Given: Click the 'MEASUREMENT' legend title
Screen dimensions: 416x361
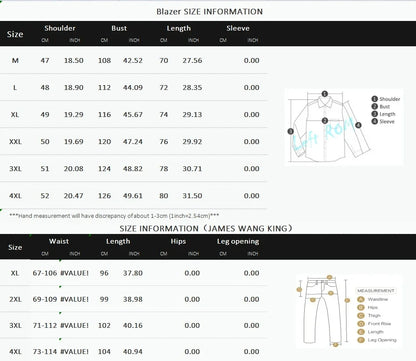Looking at the screenshot, I should (x=376, y=291).
